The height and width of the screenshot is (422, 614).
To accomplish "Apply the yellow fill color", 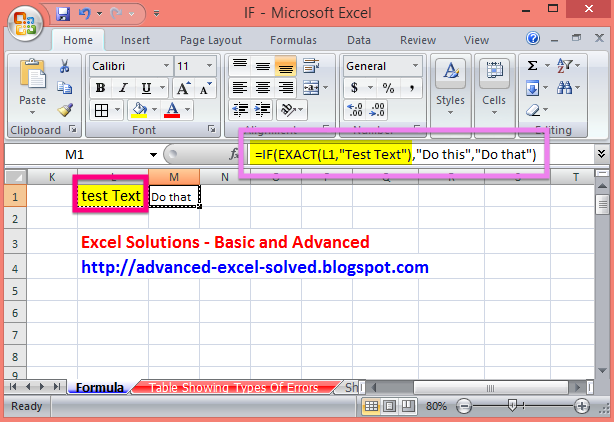I will [x=139, y=110].
